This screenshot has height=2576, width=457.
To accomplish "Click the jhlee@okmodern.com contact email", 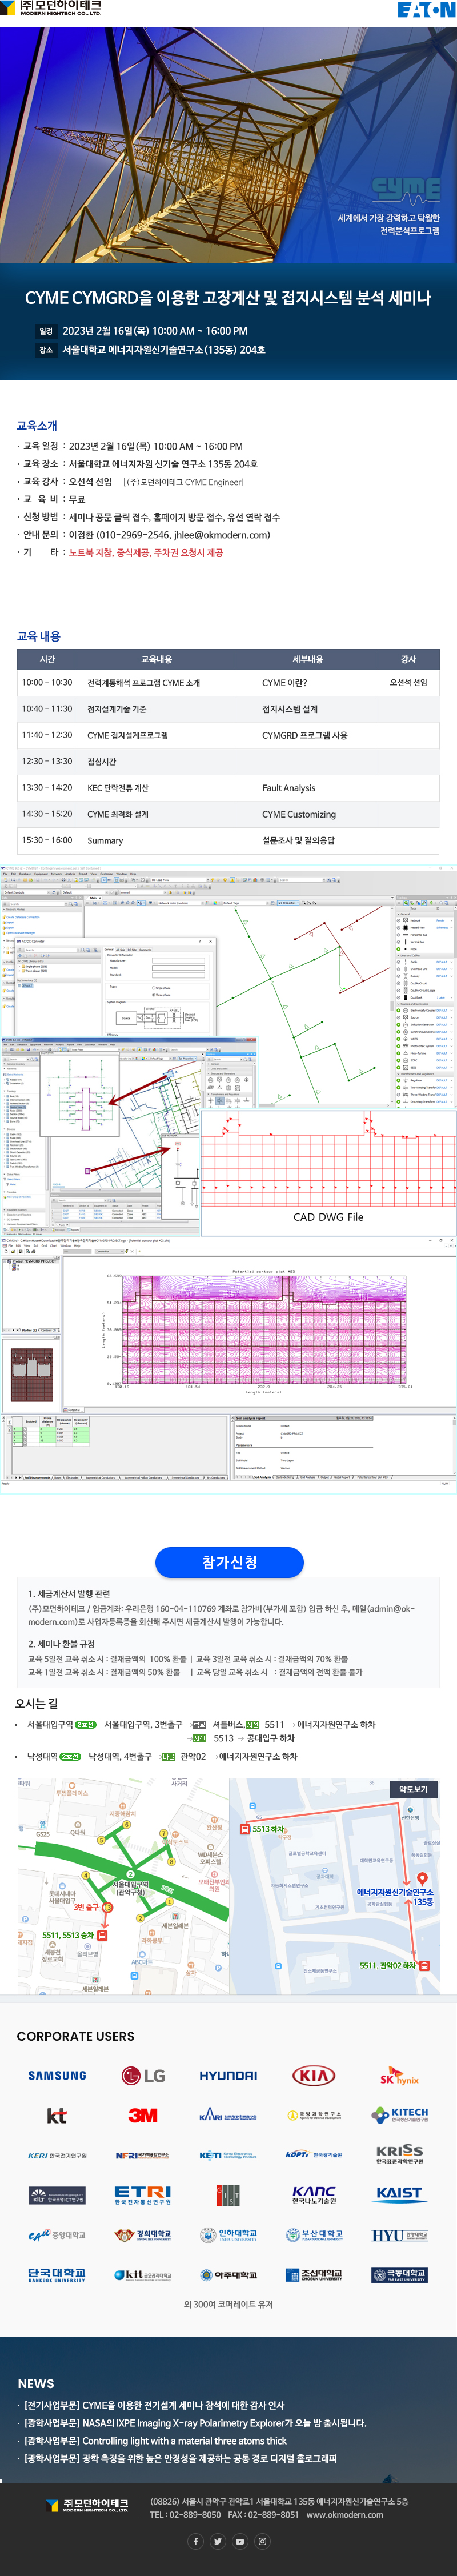I will (x=221, y=535).
